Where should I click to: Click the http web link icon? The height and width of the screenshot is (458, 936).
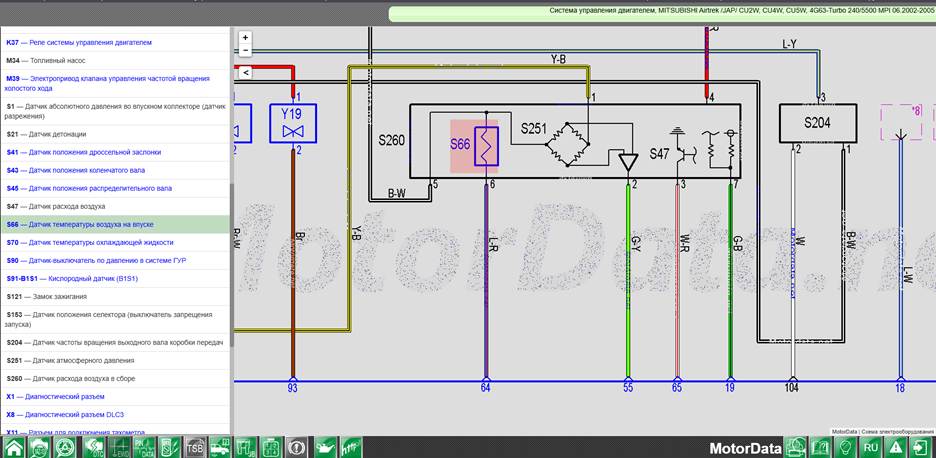352,447
